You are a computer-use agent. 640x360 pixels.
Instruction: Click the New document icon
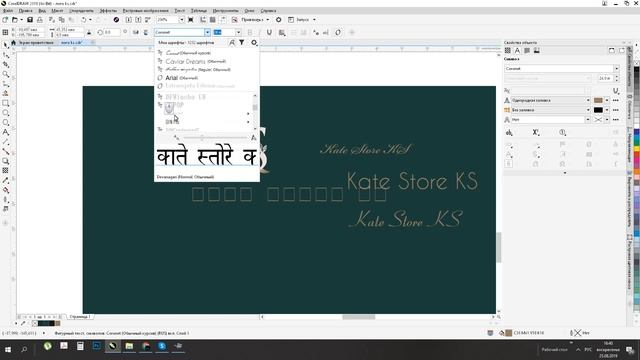coord(5,20)
